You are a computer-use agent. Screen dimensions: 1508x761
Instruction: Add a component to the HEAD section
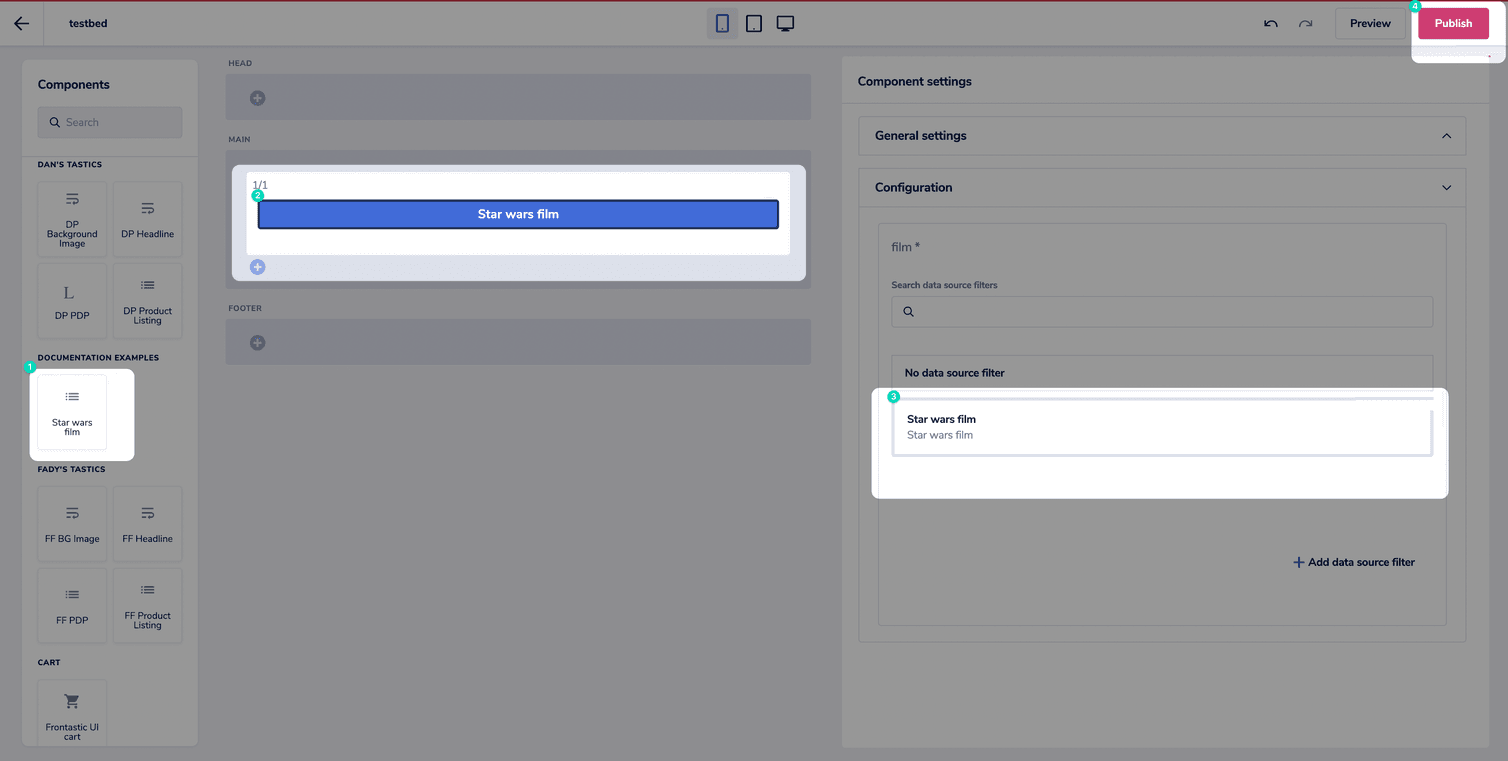pos(257,97)
